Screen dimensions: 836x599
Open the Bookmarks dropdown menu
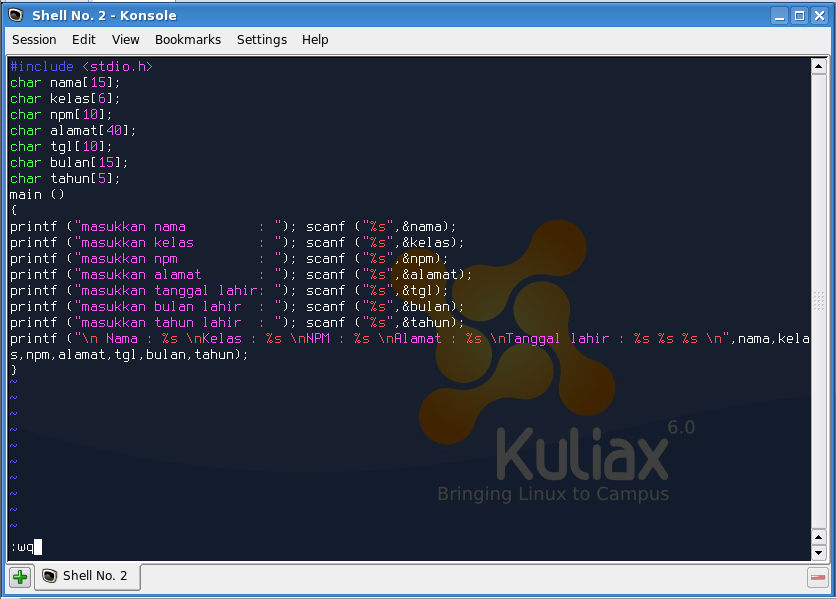coord(188,40)
